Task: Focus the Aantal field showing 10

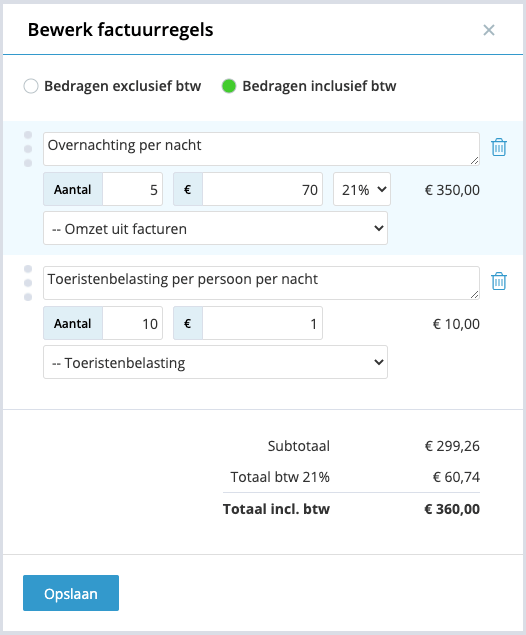Action: (132, 323)
